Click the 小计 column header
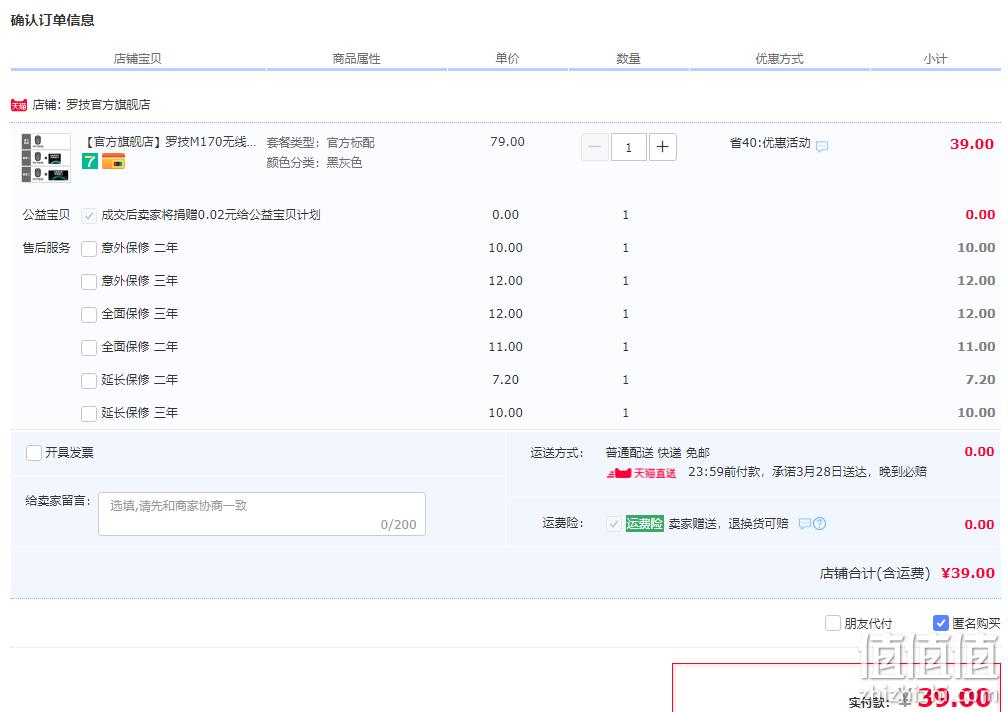Viewport: 1008px width, 712px height. (x=935, y=59)
